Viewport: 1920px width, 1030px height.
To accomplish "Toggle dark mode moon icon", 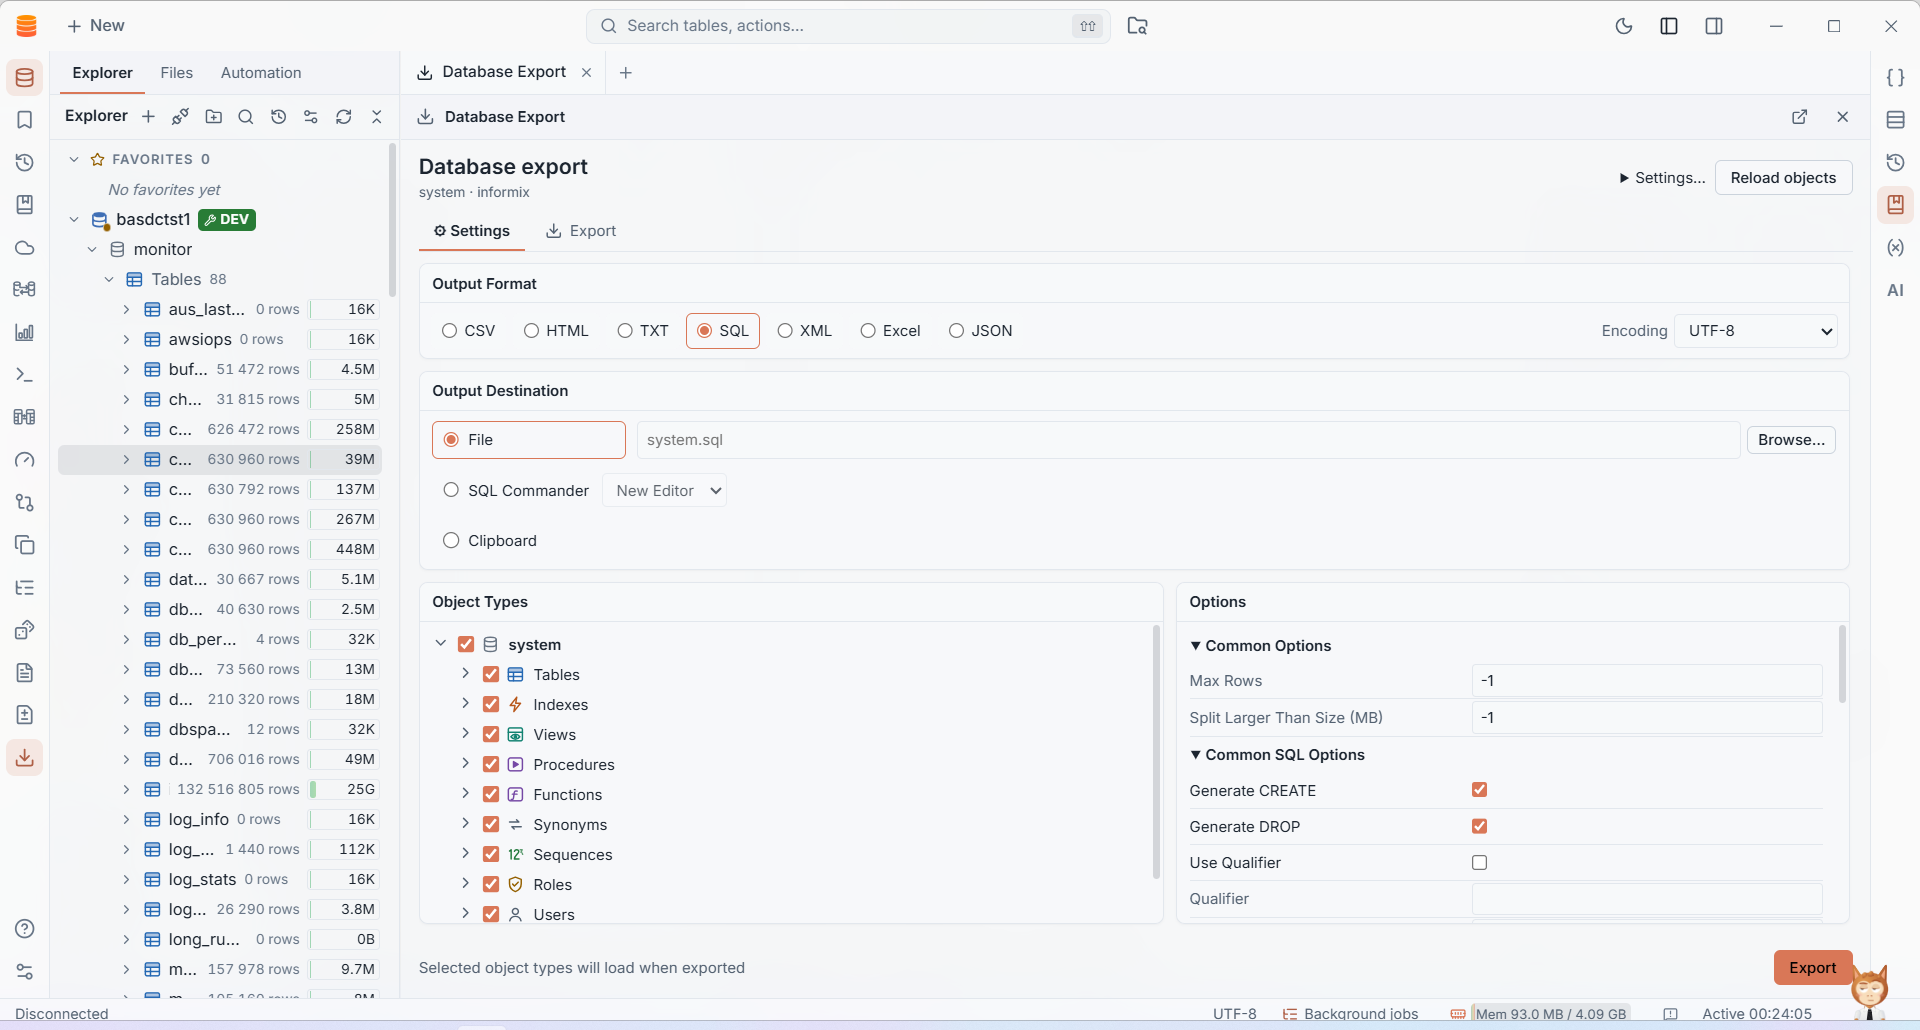I will [1624, 26].
